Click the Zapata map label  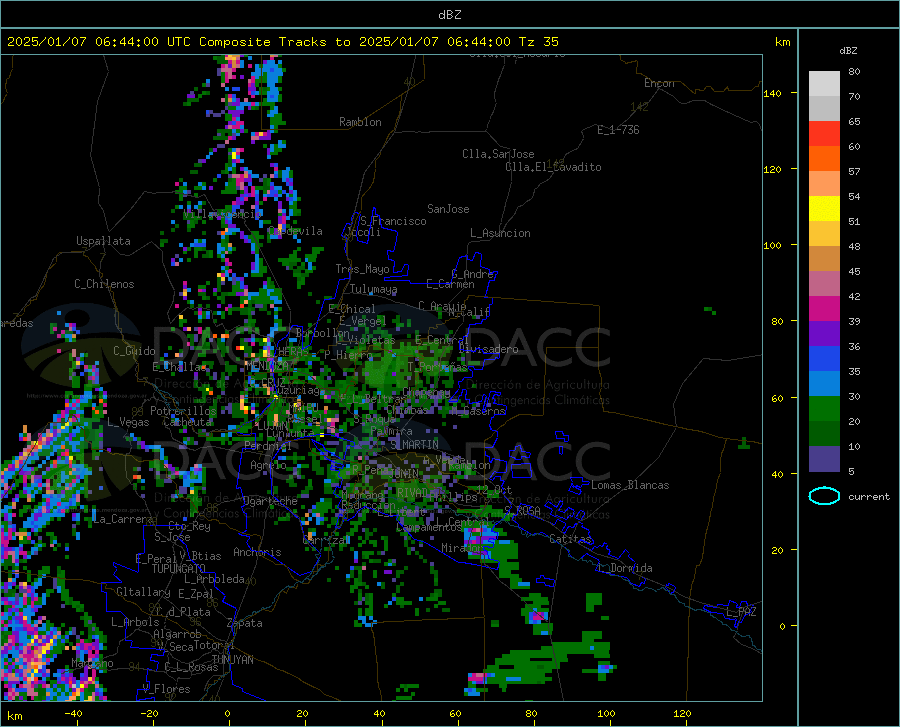click(x=245, y=623)
